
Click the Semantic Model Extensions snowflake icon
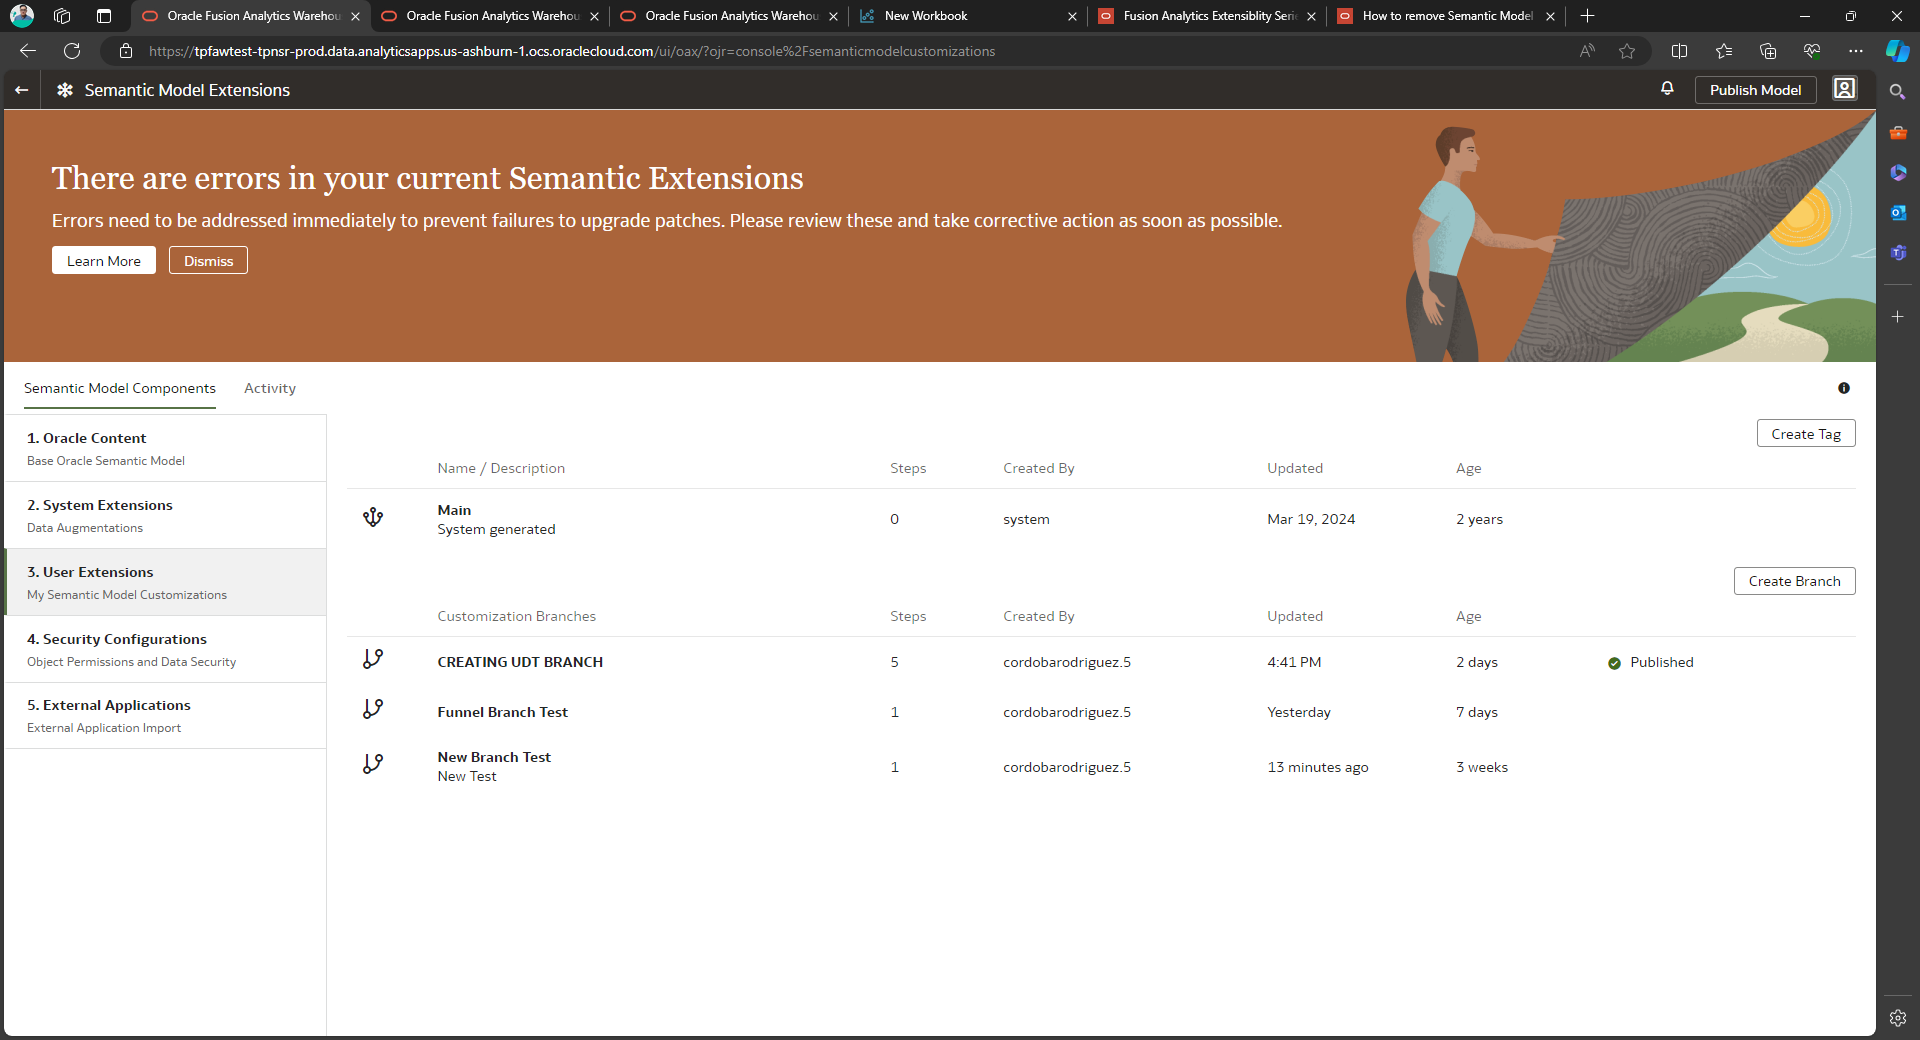click(x=65, y=90)
